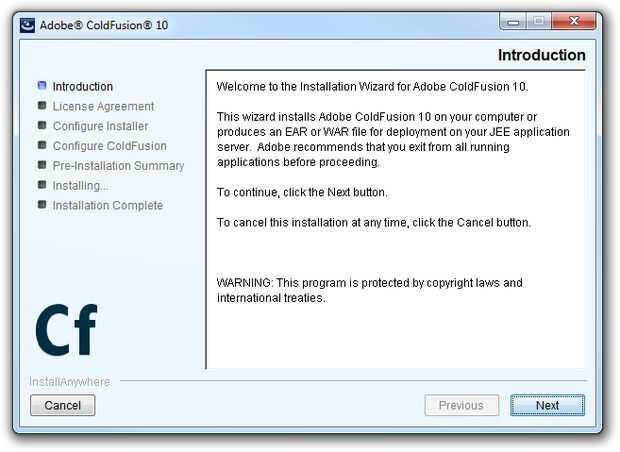Click the large Cf ColdFusion logo
Screen dimensions: 620x452
click(66, 330)
